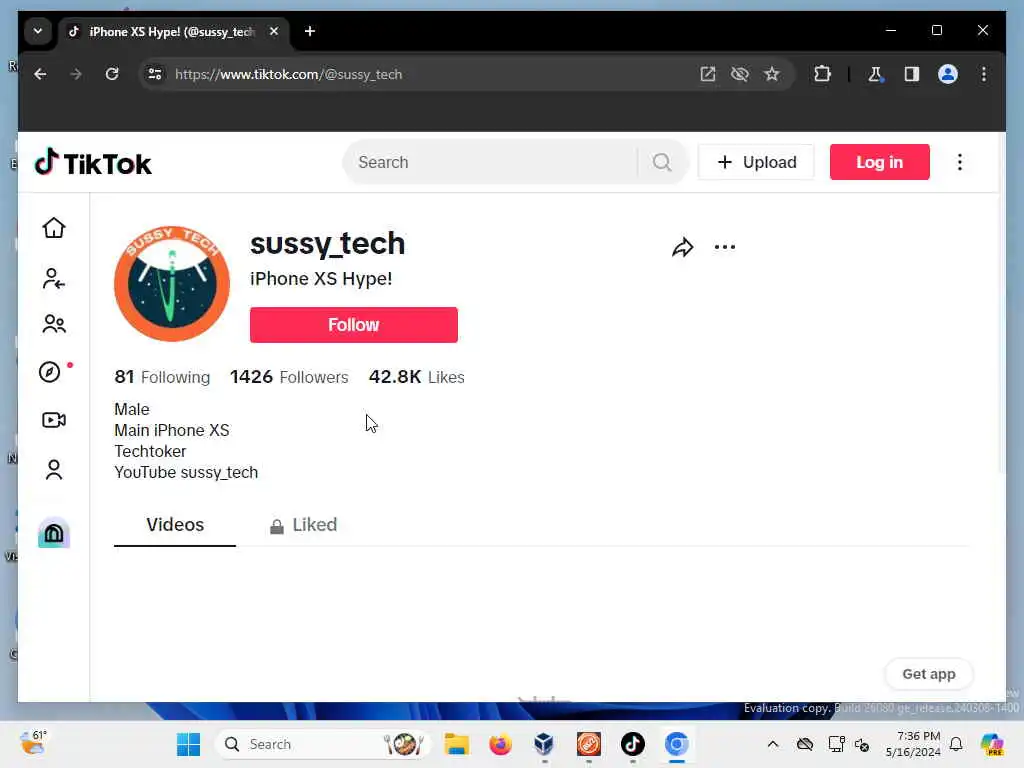Open the Friends sidebar icon

point(54,324)
